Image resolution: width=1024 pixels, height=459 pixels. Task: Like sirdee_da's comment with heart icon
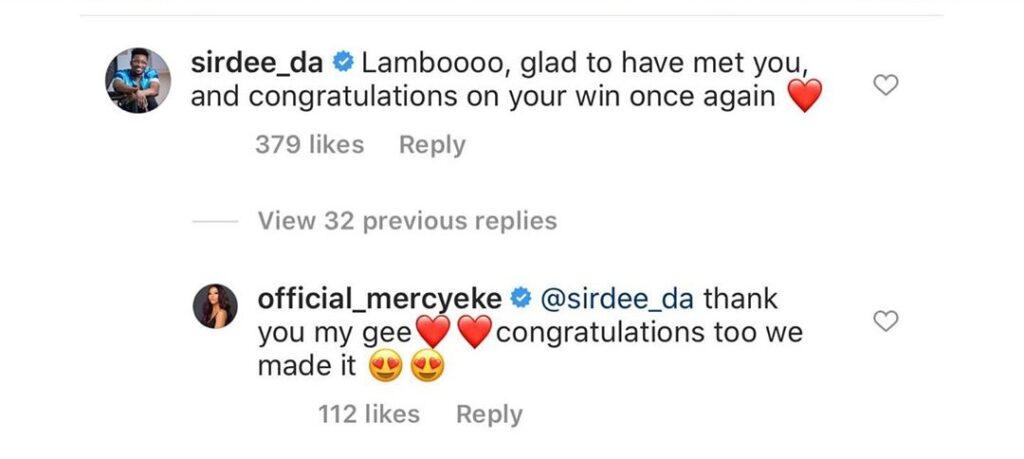886,85
